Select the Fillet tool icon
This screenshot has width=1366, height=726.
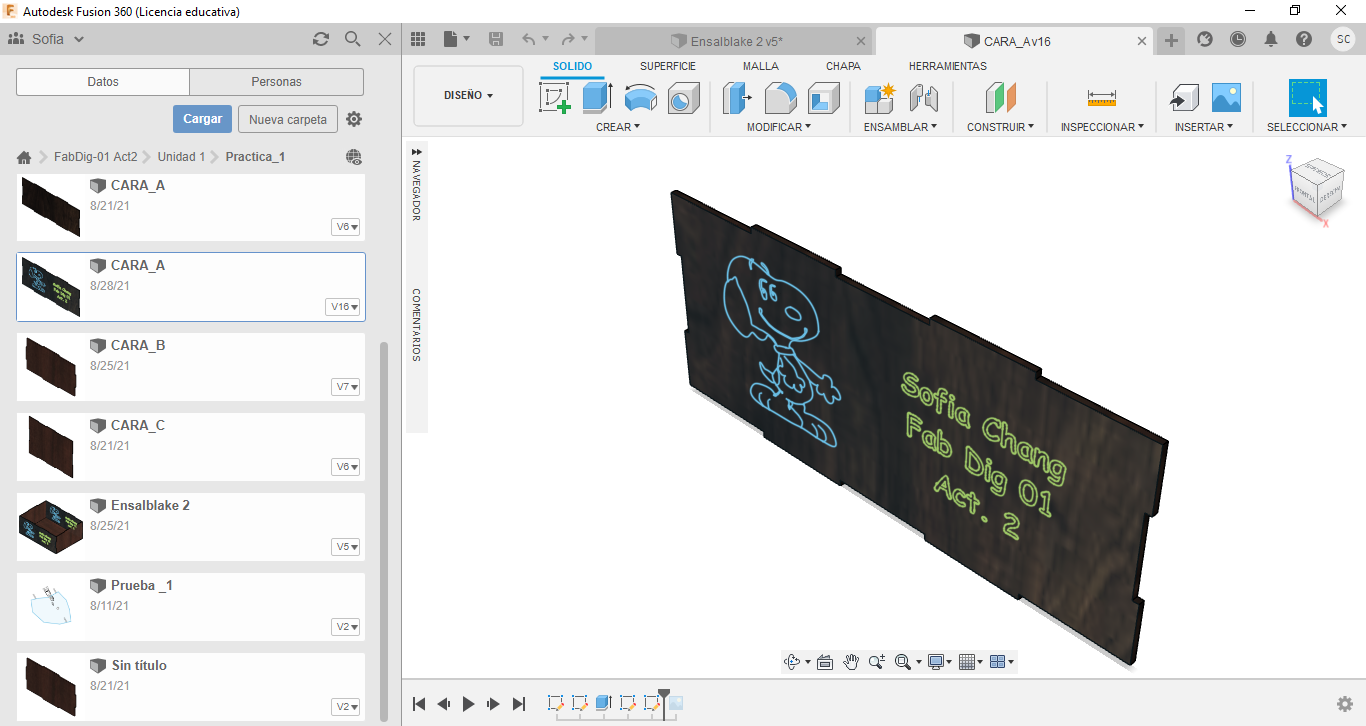780,98
